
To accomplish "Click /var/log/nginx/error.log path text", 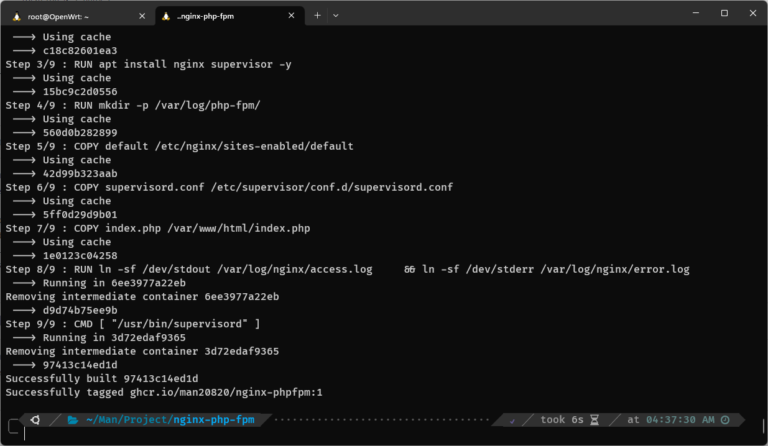I will [x=615, y=269].
